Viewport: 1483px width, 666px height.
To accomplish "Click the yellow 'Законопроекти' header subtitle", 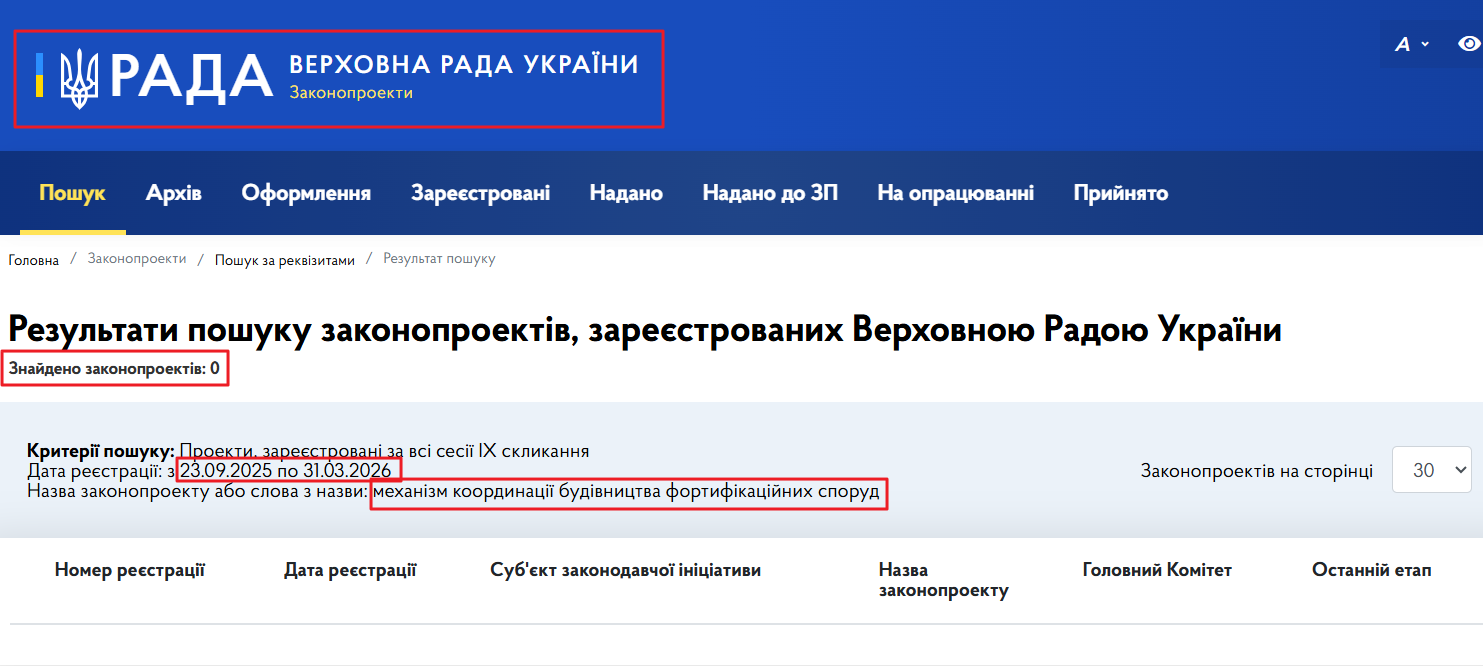I will tap(351, 93).
